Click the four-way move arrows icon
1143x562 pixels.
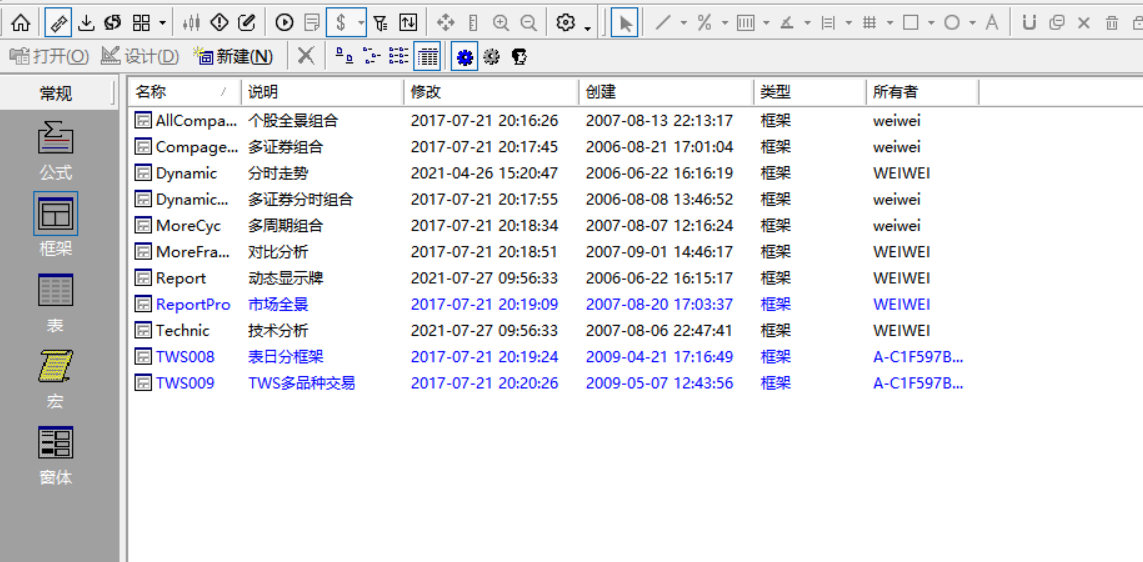(x=445, y=23)
